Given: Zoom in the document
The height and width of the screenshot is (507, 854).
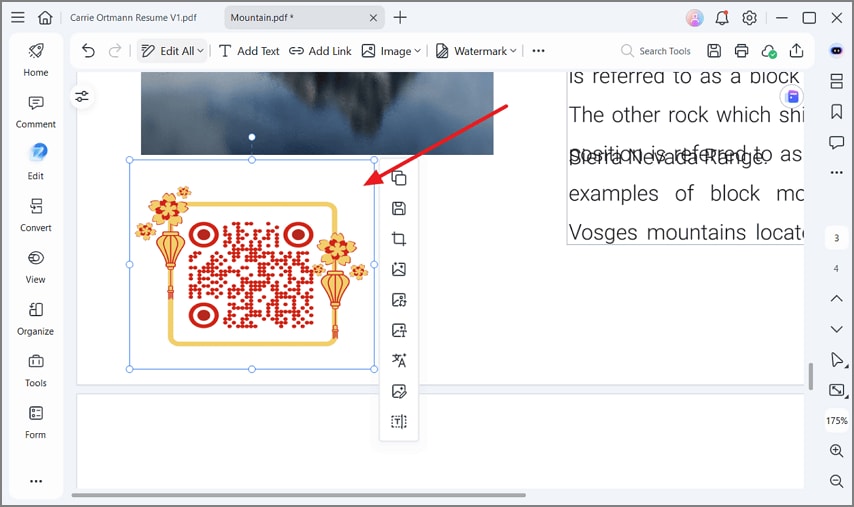Looking at the screenshot, I should [x=837, y=450].
